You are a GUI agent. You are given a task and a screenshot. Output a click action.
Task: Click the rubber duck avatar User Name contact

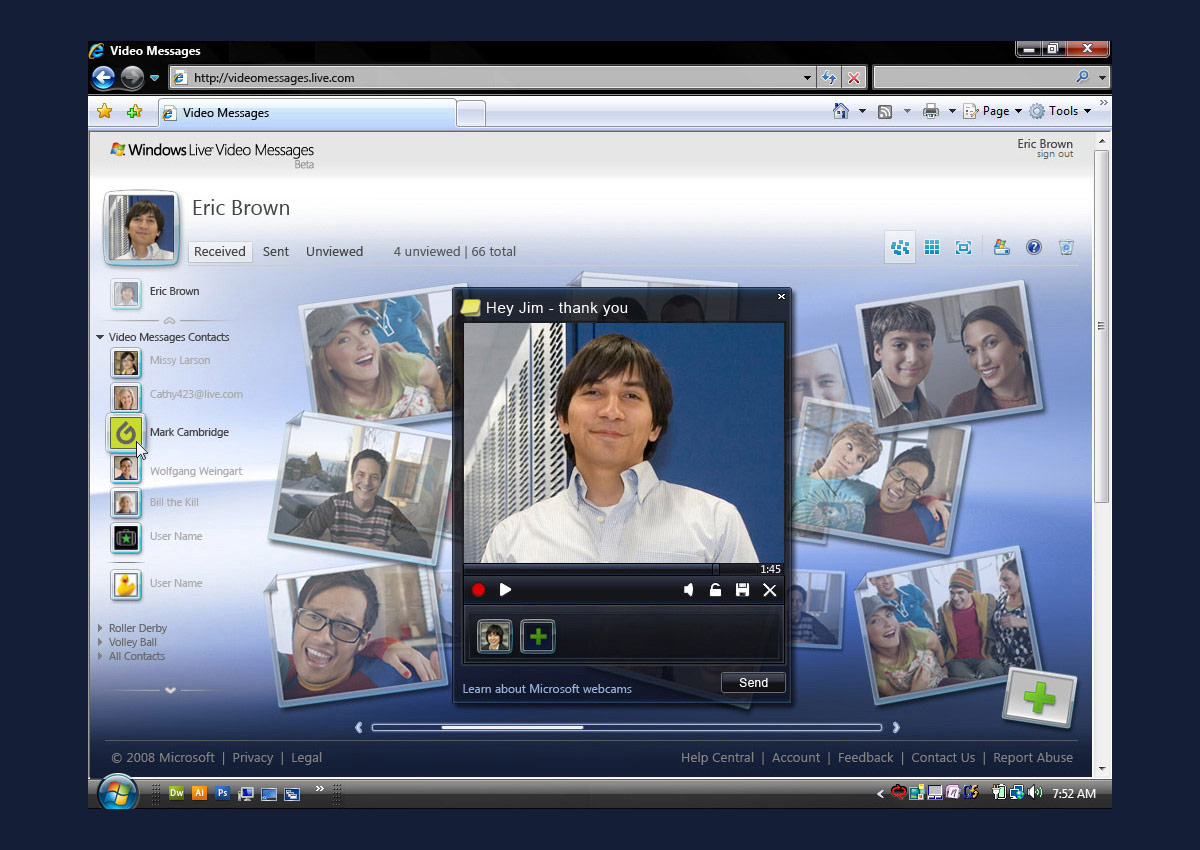tap(126, 584)
